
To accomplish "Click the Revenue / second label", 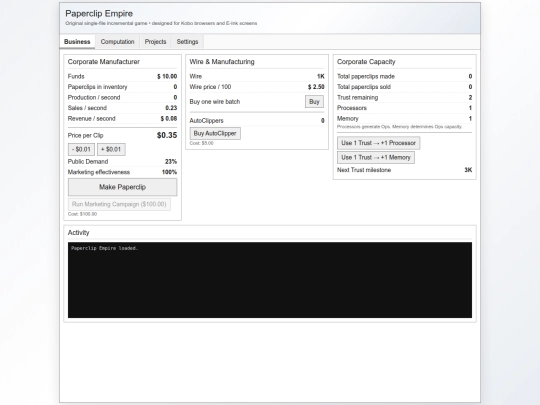I will click(92, 118).
